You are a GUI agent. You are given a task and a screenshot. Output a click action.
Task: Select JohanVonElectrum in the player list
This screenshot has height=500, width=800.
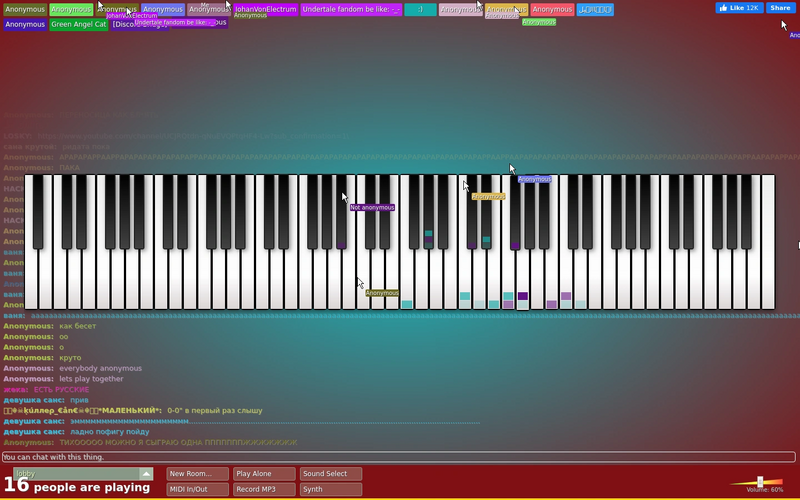[265, 9]
